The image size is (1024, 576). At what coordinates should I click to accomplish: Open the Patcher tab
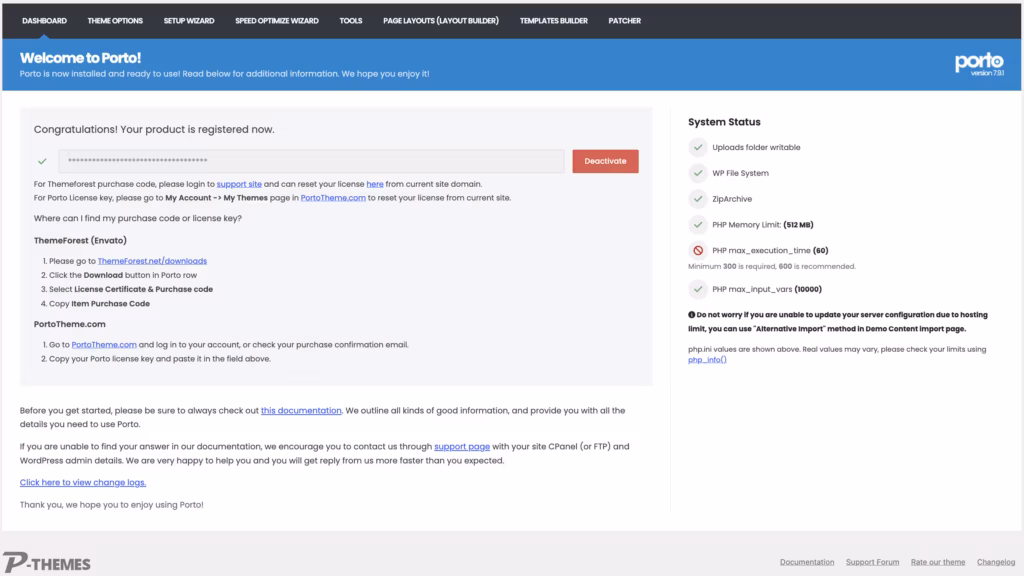624,21
